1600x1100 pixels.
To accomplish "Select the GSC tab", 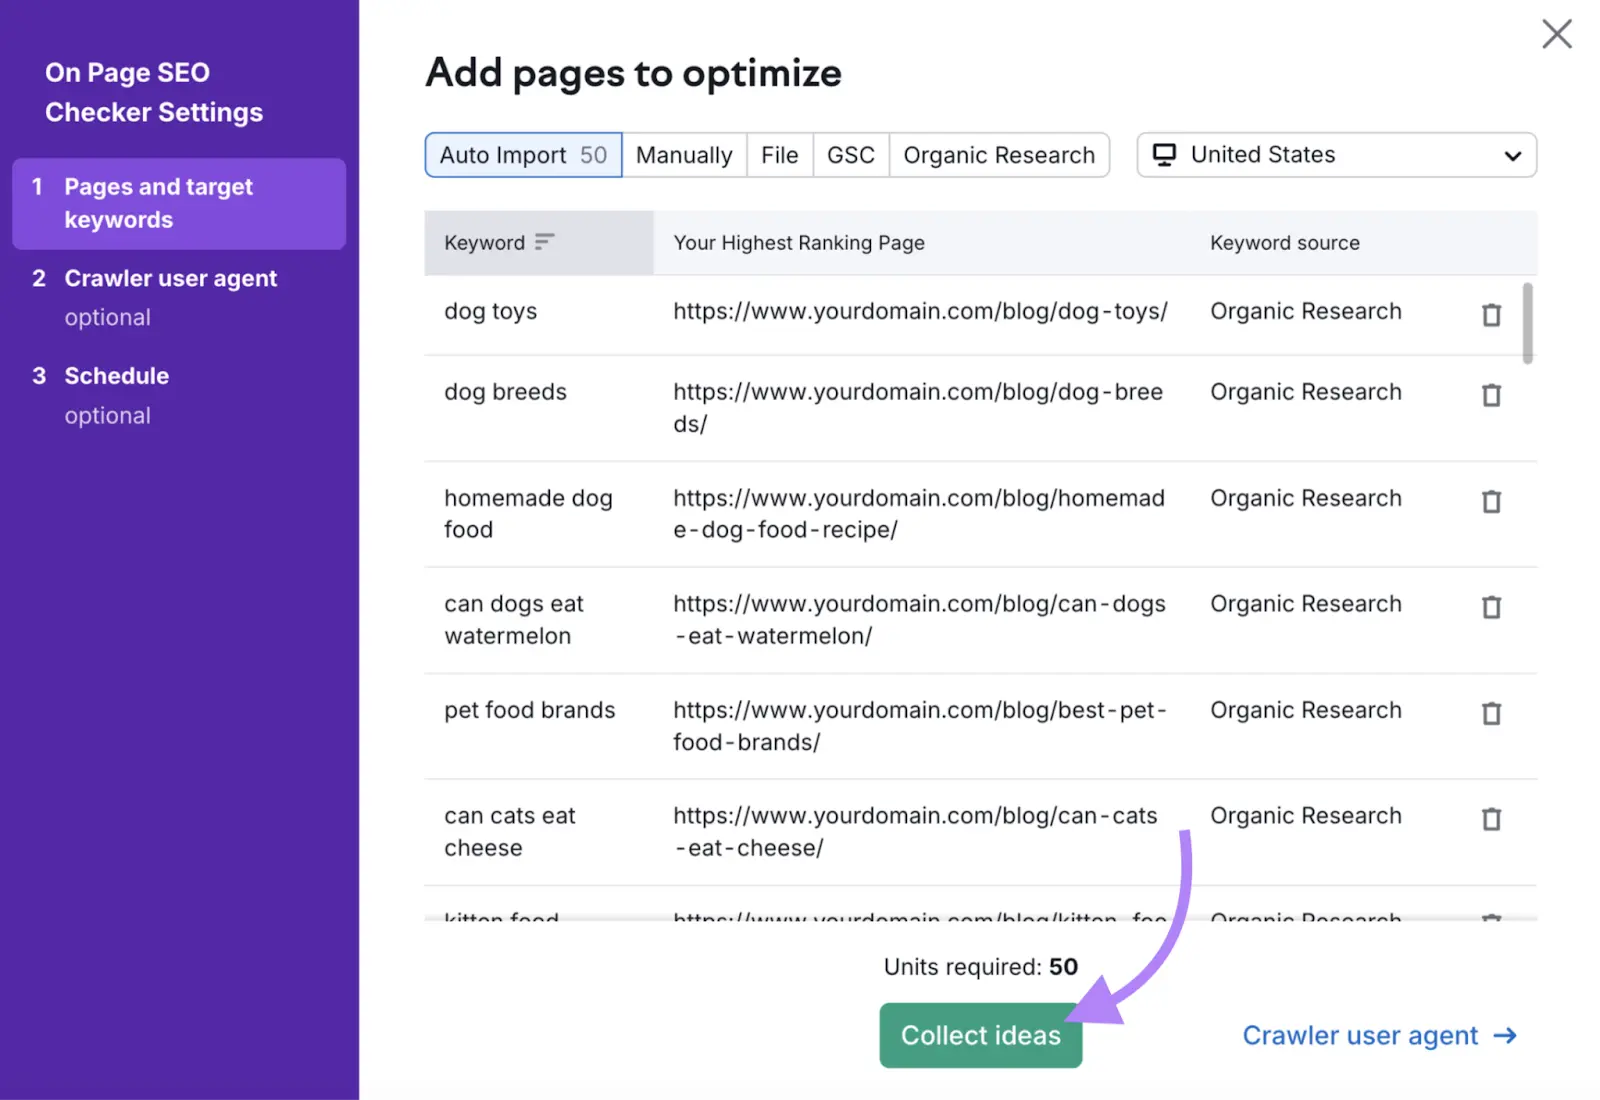I will coord(850,154).
